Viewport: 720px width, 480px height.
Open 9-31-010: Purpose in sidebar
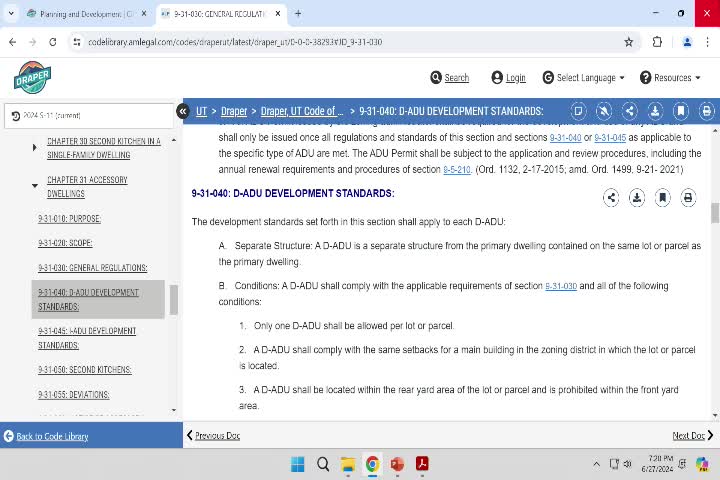(x=69, y=219)
